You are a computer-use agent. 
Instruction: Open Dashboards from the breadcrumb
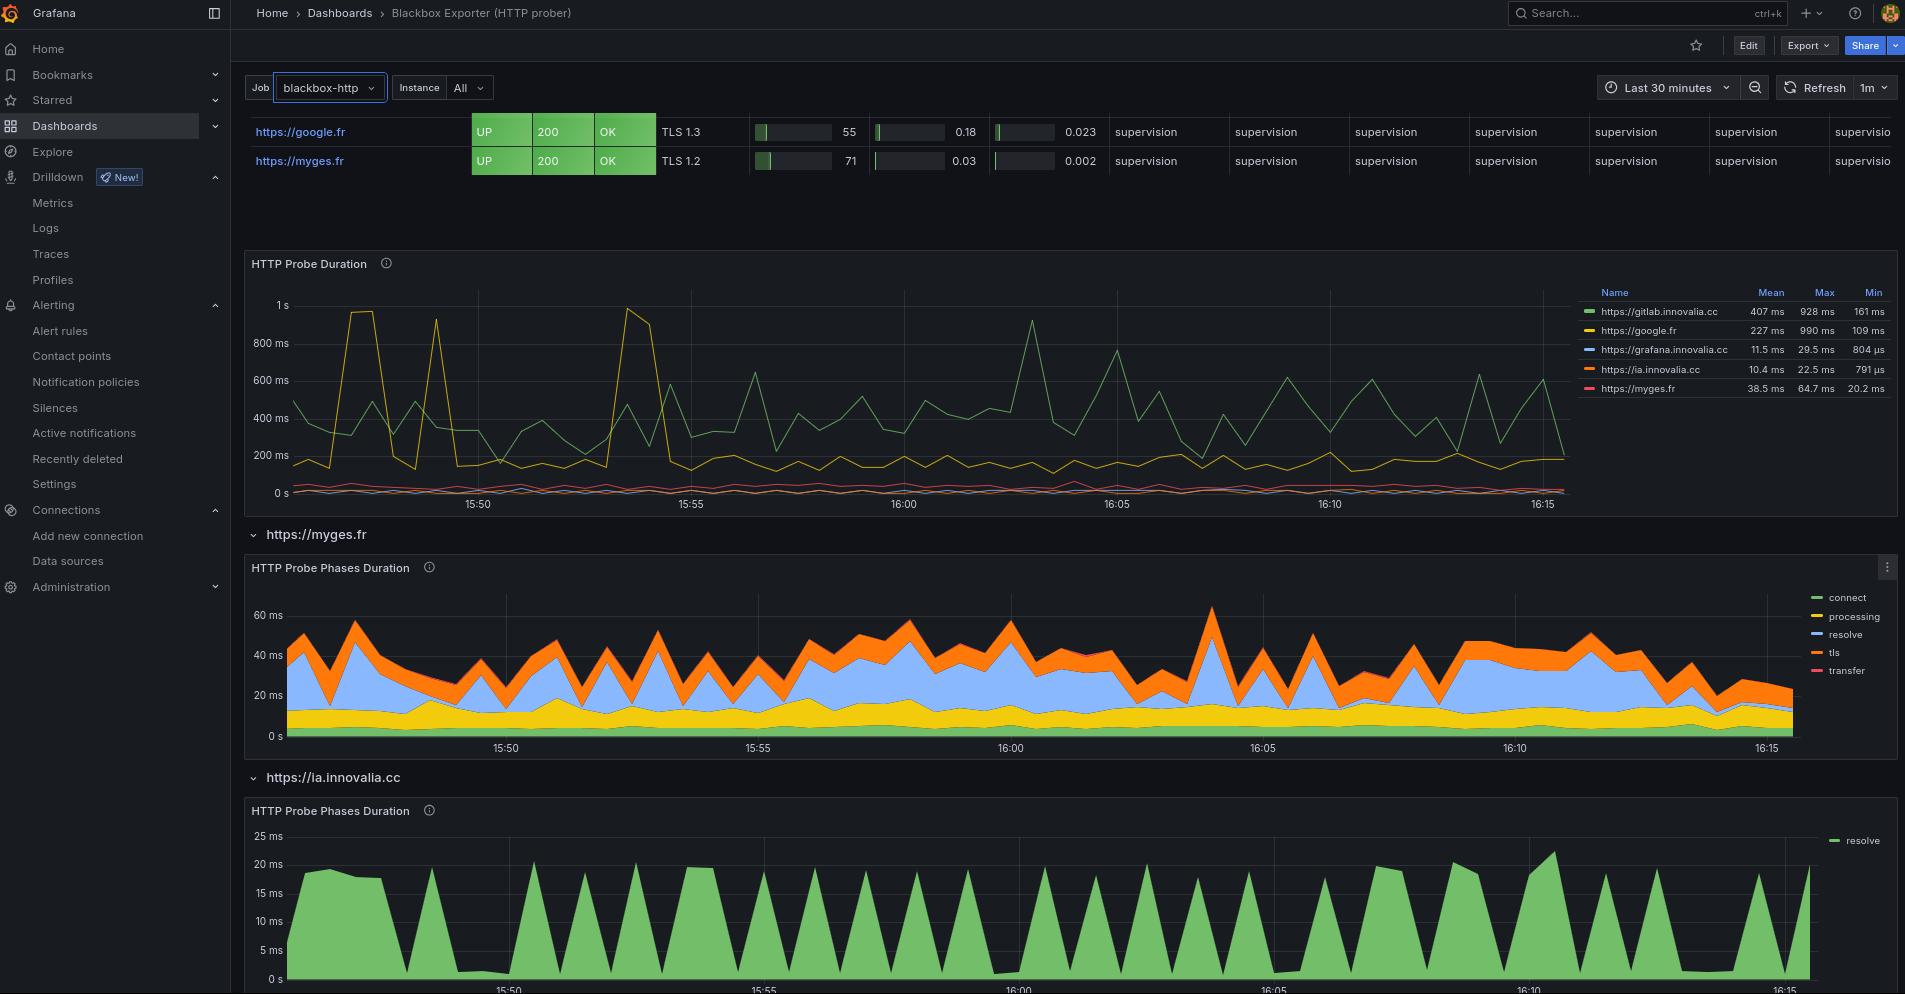tap(340, 13)
